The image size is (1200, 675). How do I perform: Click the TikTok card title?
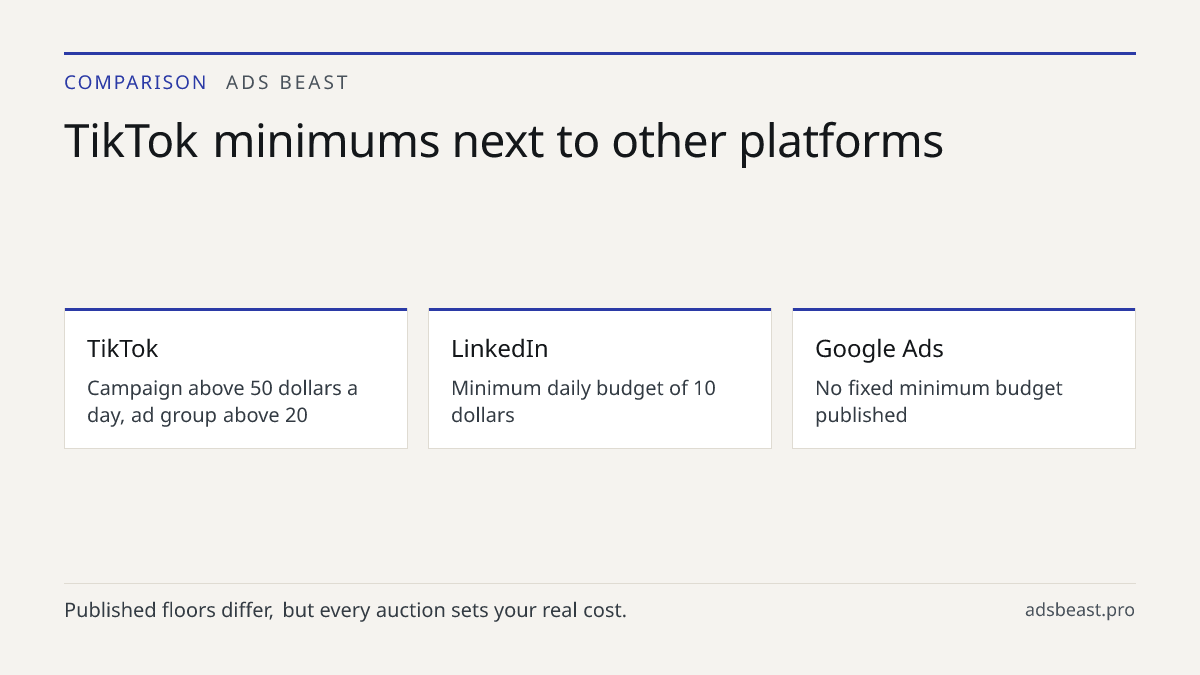(x=122, y=349)
